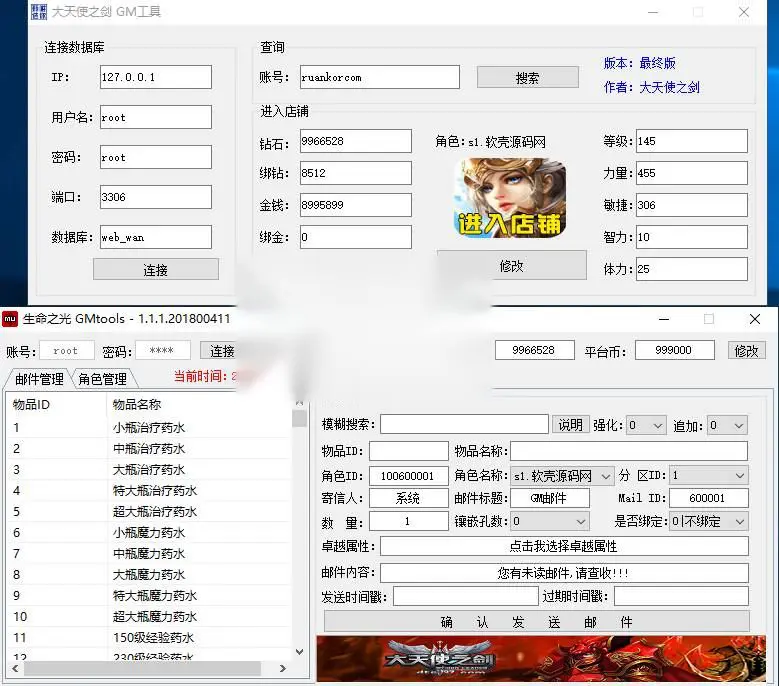
Task: Click the 物品ID input field
Action: pos(408,452)
